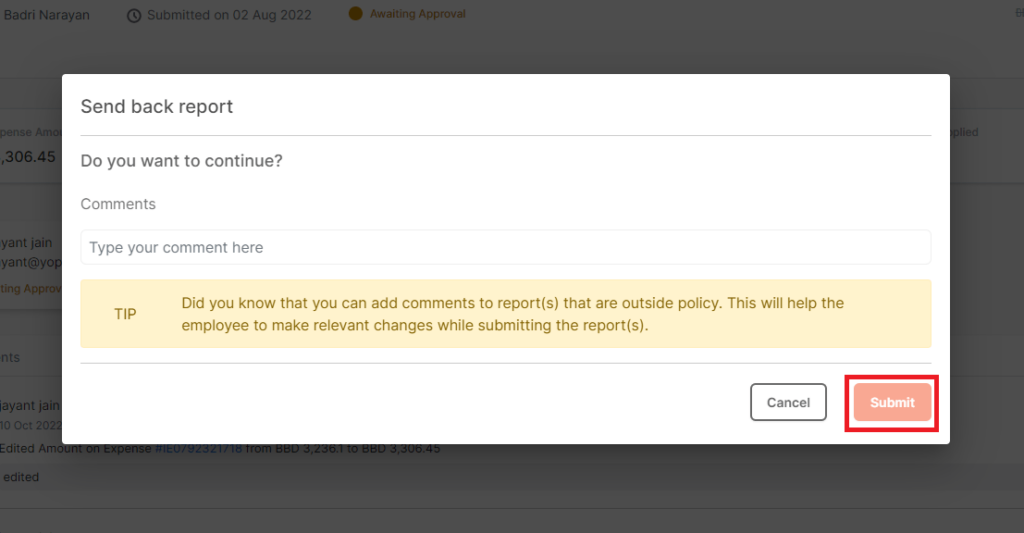Click the yellow Awaiting Approval status dot
The height and width of the screenshot is (533, 1024).
tap(355, 14)
